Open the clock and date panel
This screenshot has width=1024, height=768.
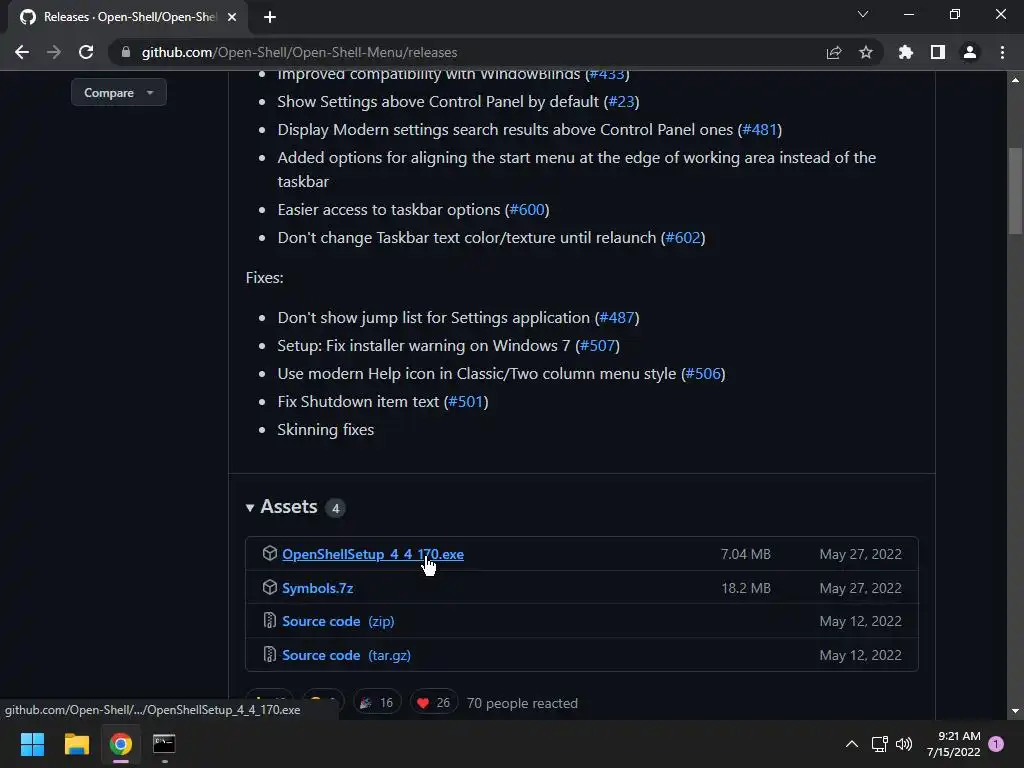point(953,744)
